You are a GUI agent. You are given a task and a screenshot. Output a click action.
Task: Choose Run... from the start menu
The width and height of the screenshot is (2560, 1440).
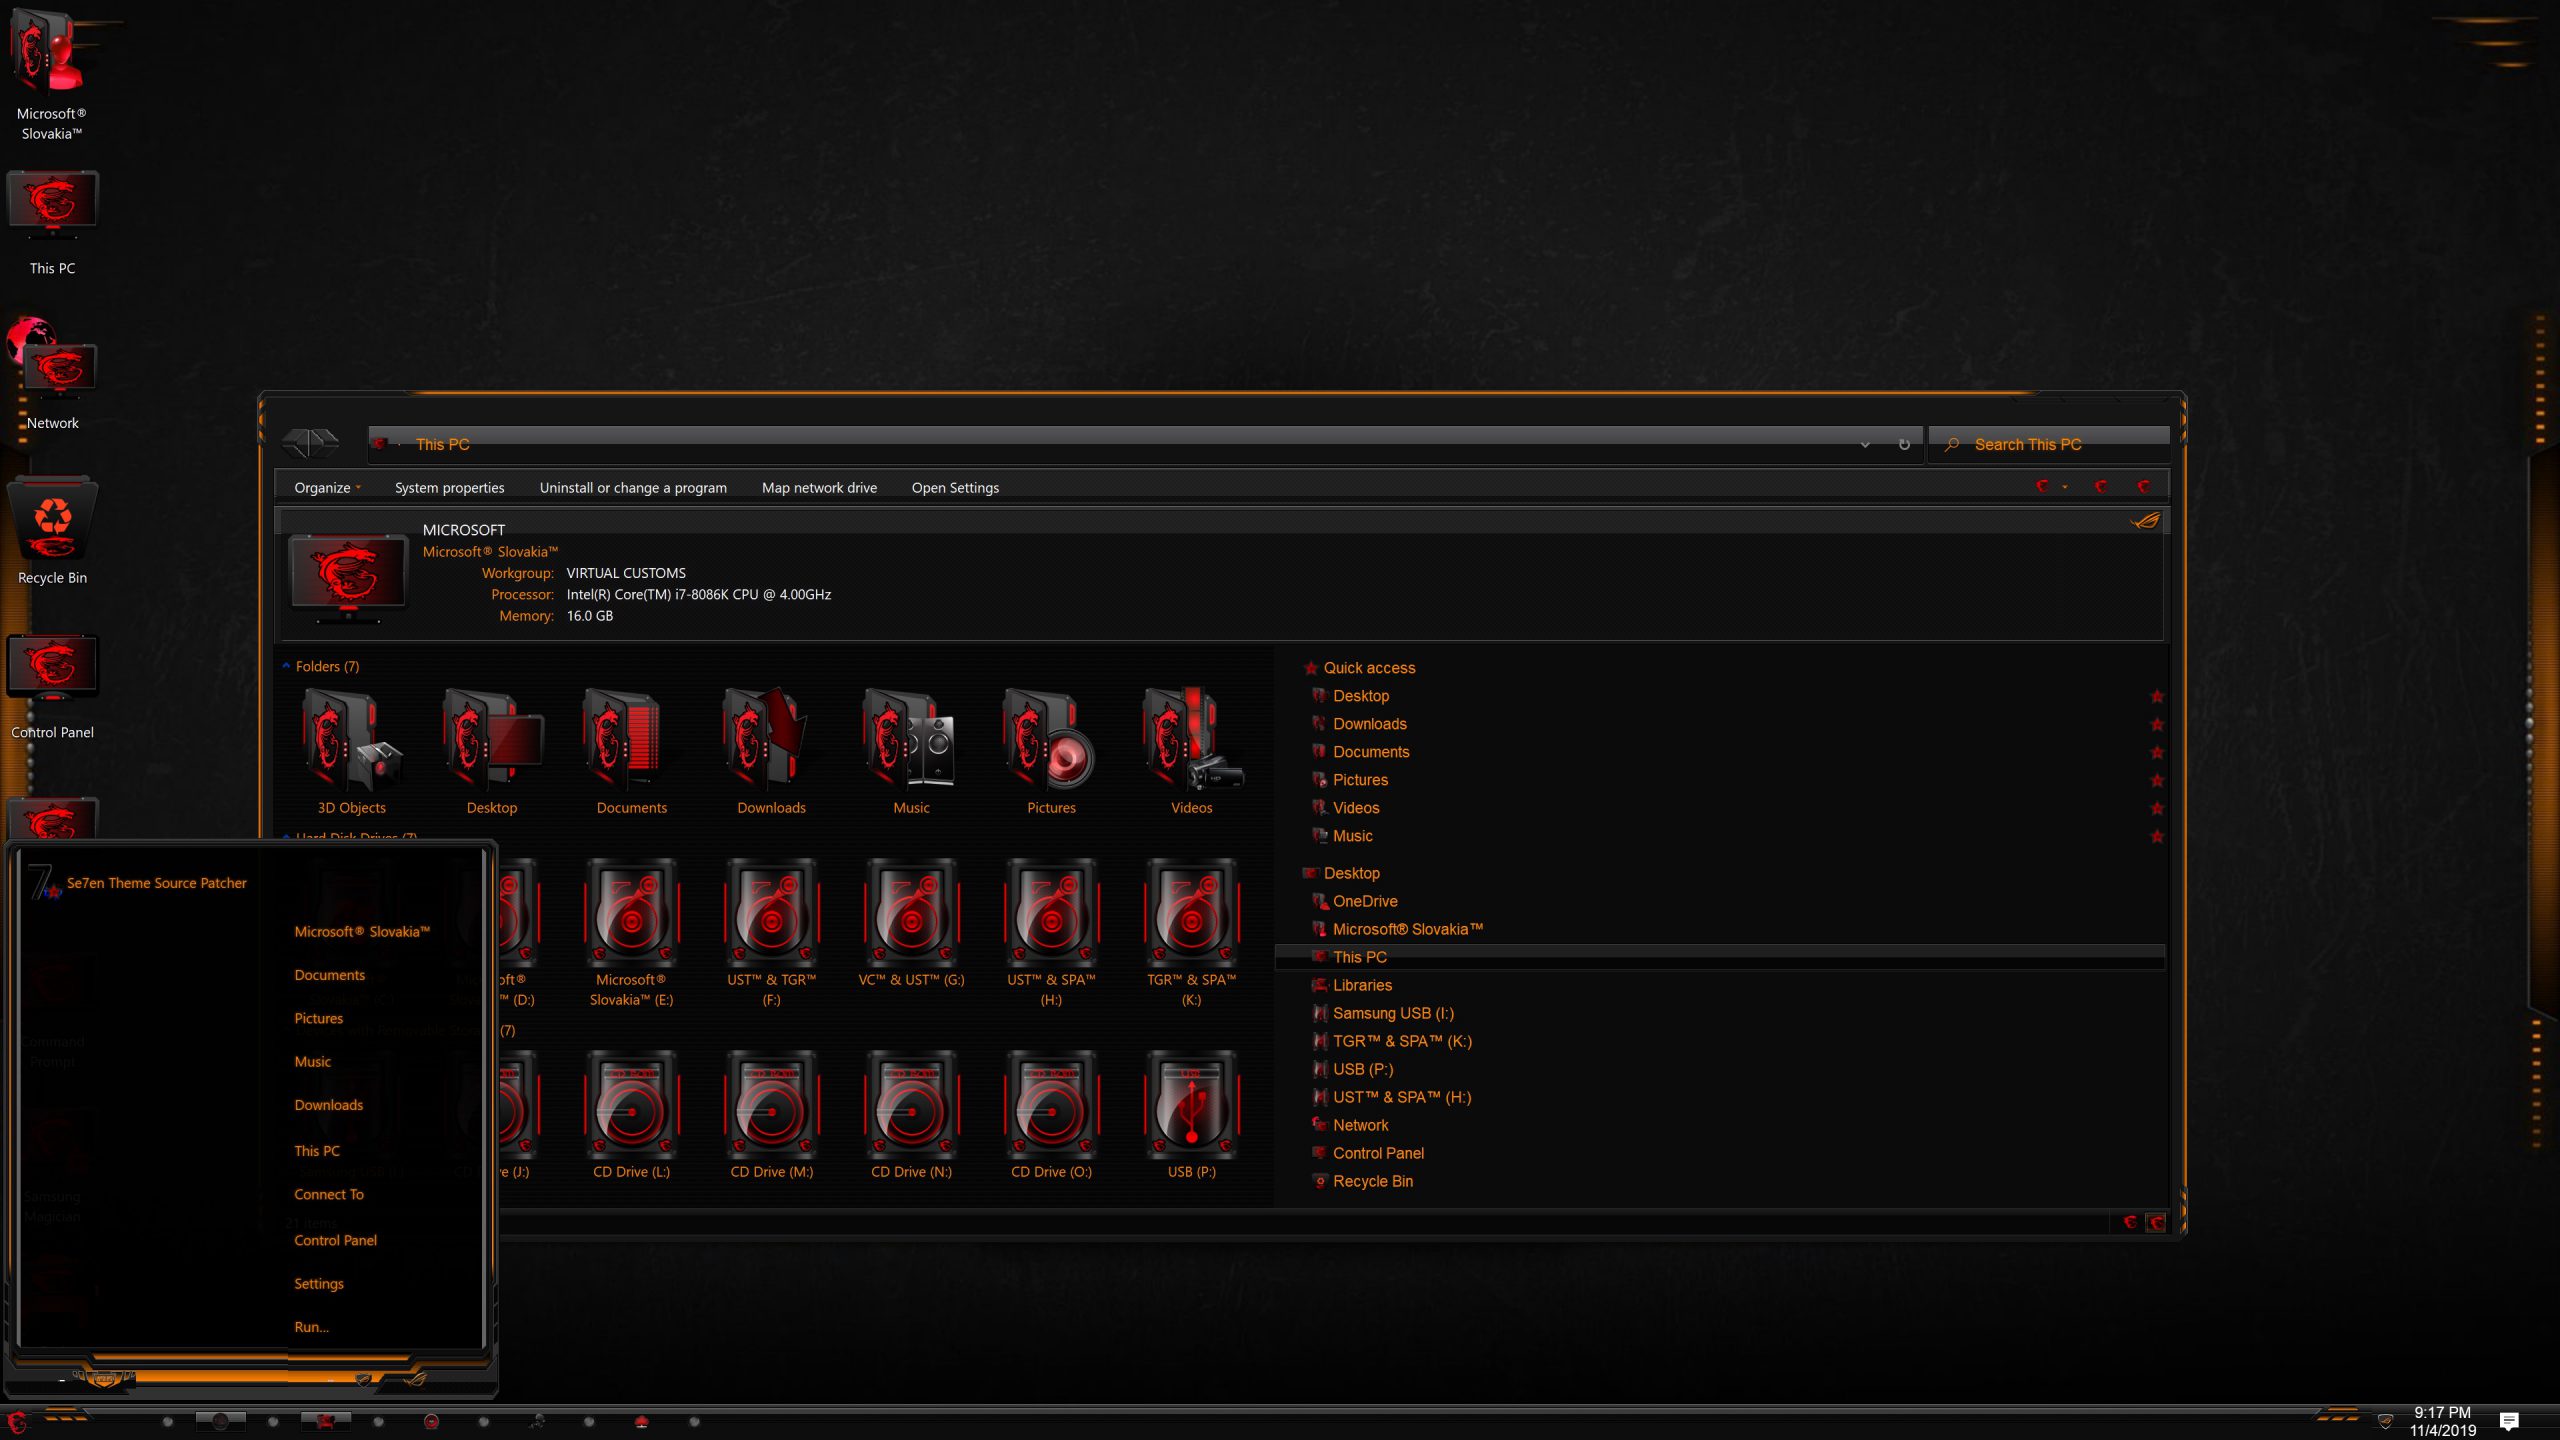click(311, 1327)
